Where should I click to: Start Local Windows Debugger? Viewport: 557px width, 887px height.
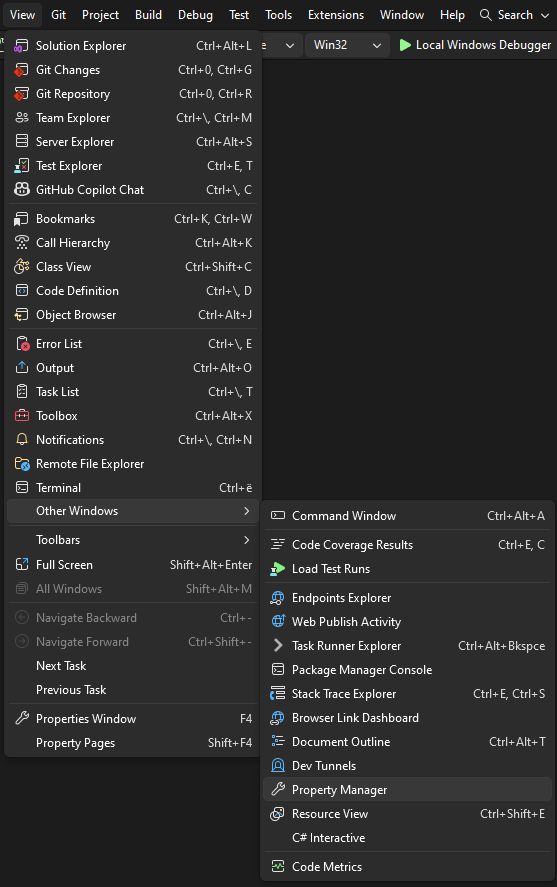[475, 45]
